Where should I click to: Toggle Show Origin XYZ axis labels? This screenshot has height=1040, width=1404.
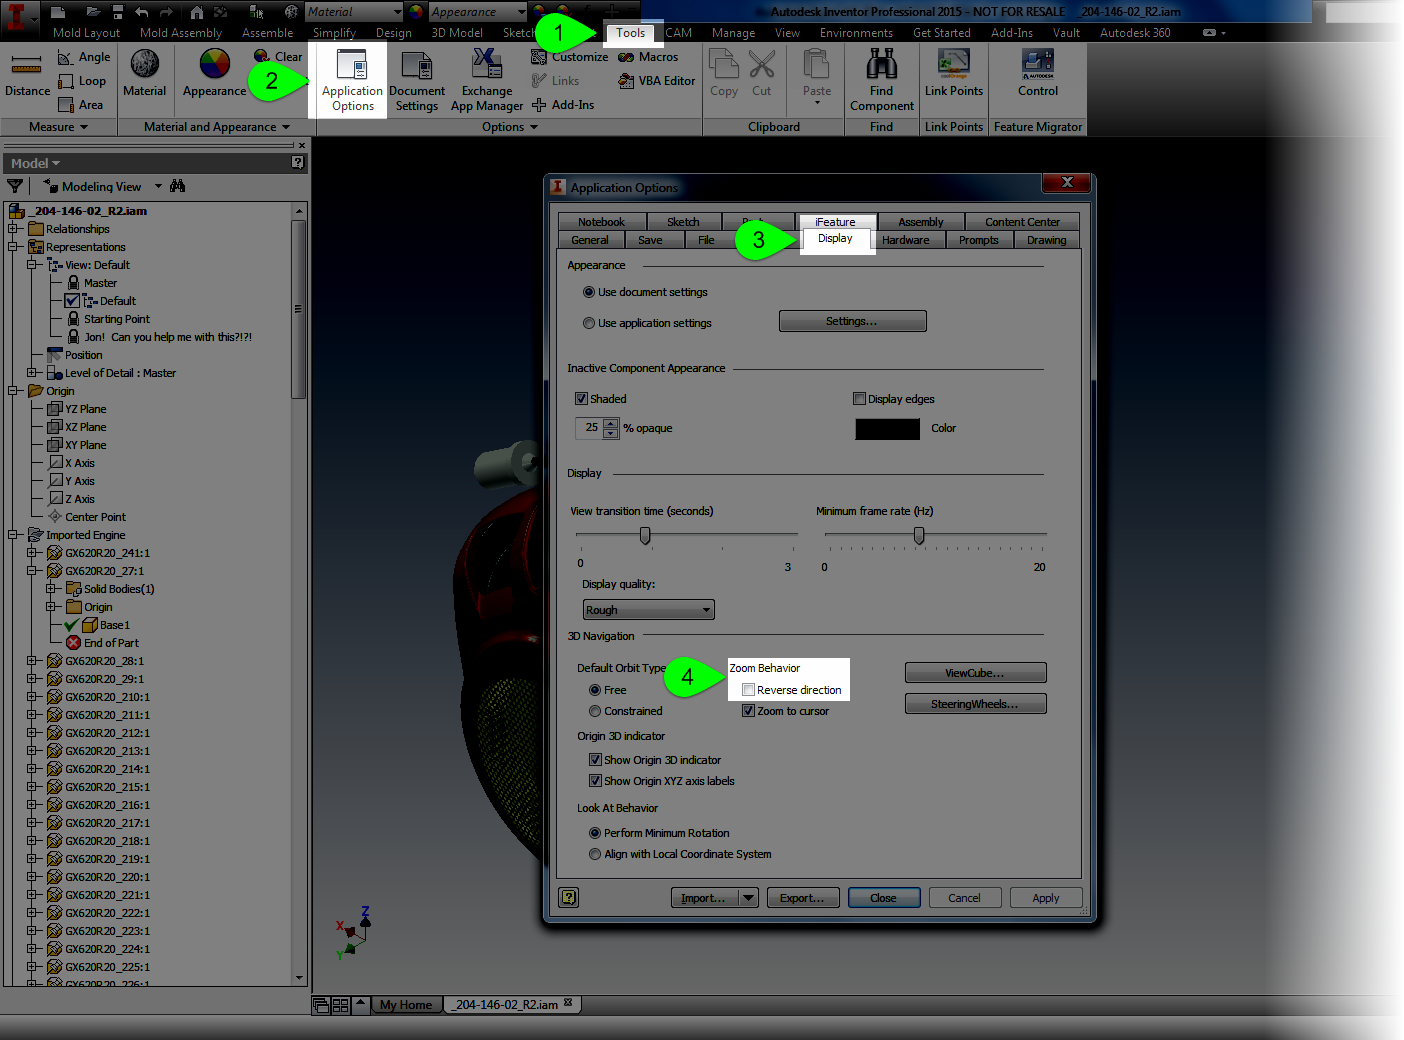pos(595,781)
